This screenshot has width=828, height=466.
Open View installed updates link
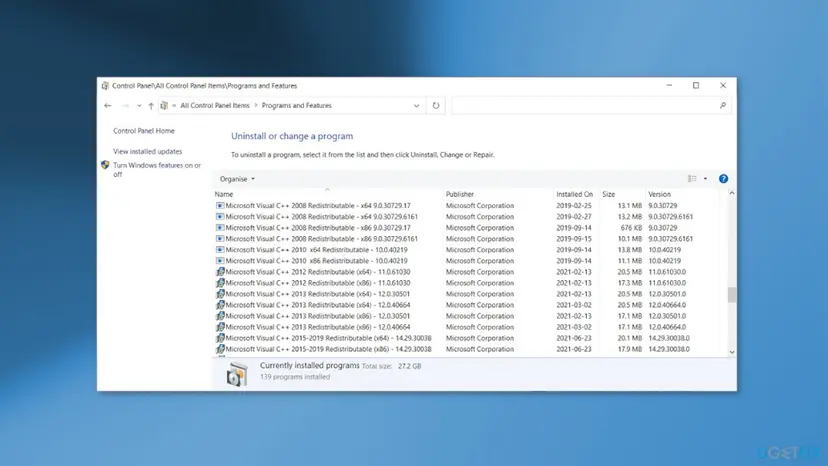(x=147, y=152)
